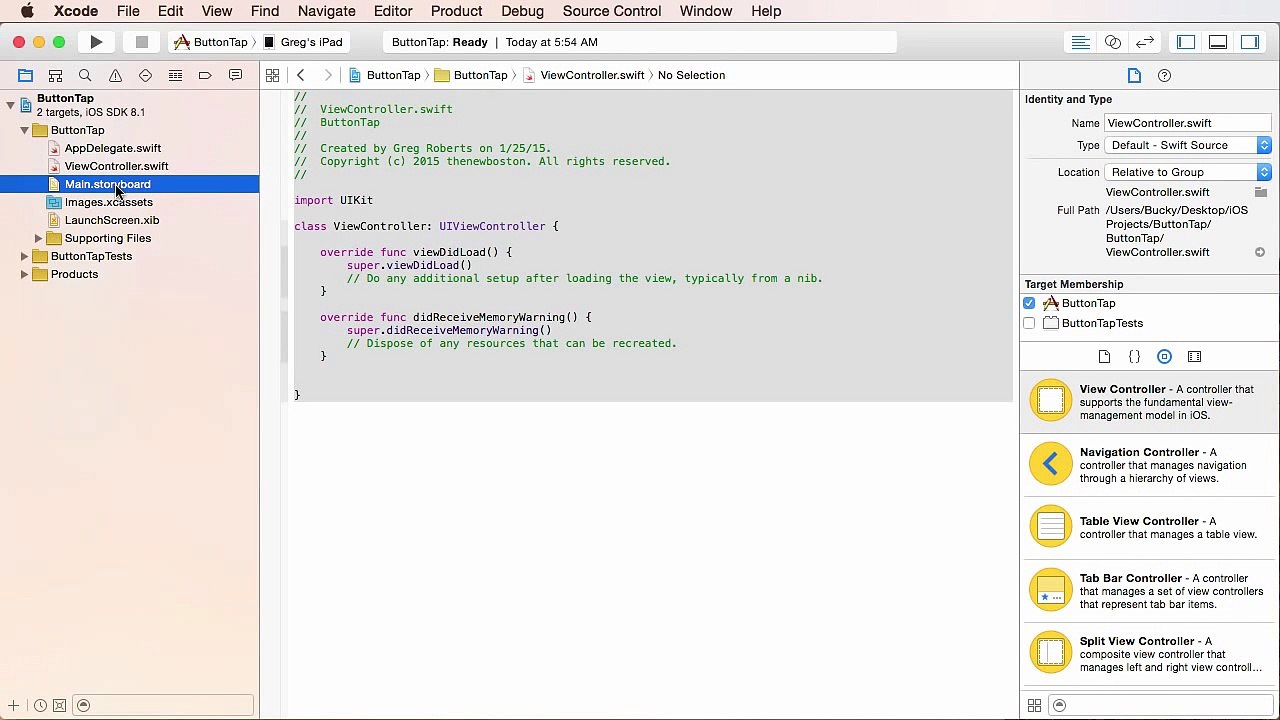Open the Navigate menu
This screenshot has width=1280, height=720.
pos(326,11)
